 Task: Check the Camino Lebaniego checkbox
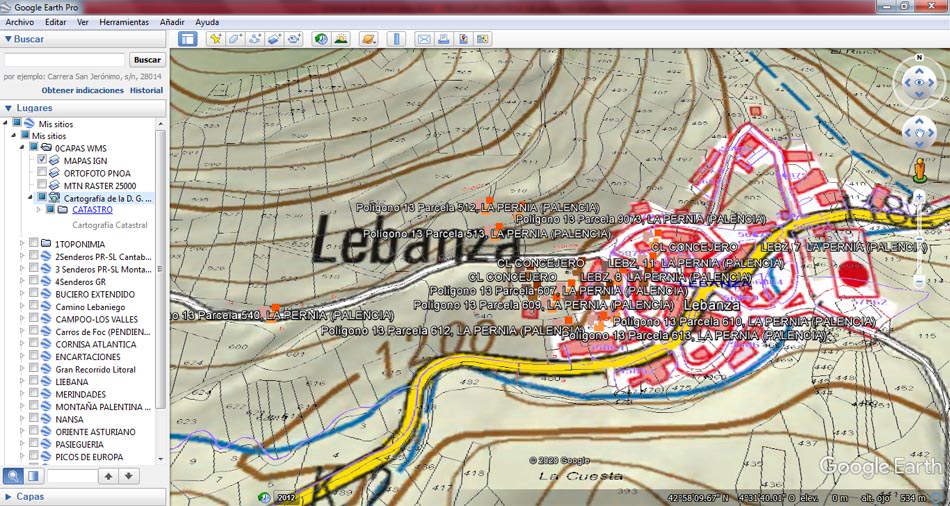coord(34,306)
